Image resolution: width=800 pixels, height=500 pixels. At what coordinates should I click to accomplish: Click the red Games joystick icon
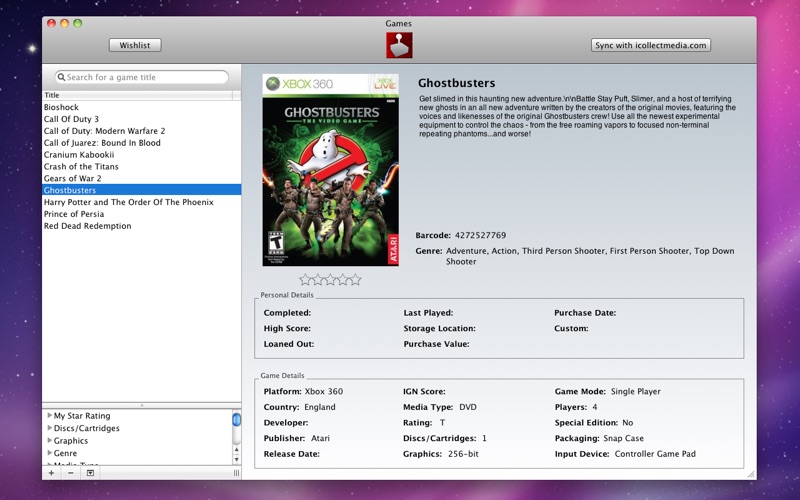pyautogui.click(x=399, y=45)
